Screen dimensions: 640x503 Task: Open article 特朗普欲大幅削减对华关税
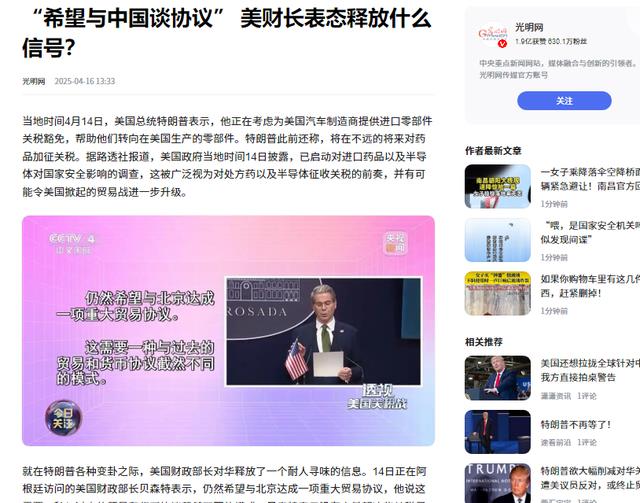590,478
